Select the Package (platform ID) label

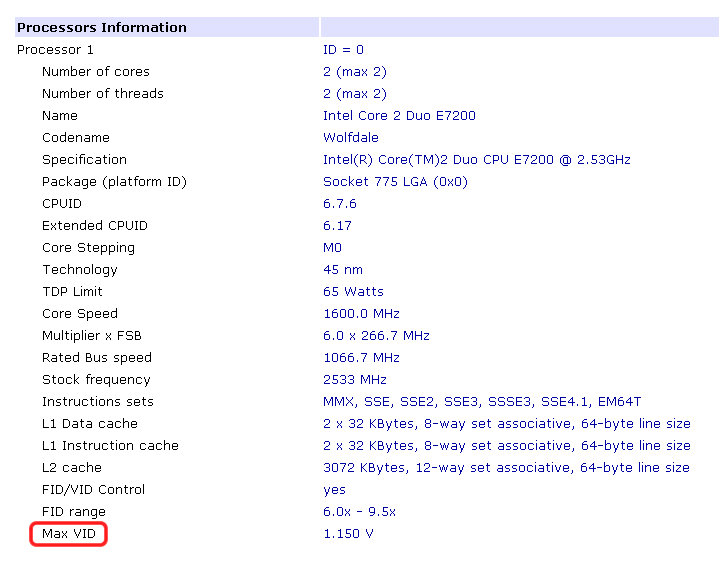(x=114, y=182)
